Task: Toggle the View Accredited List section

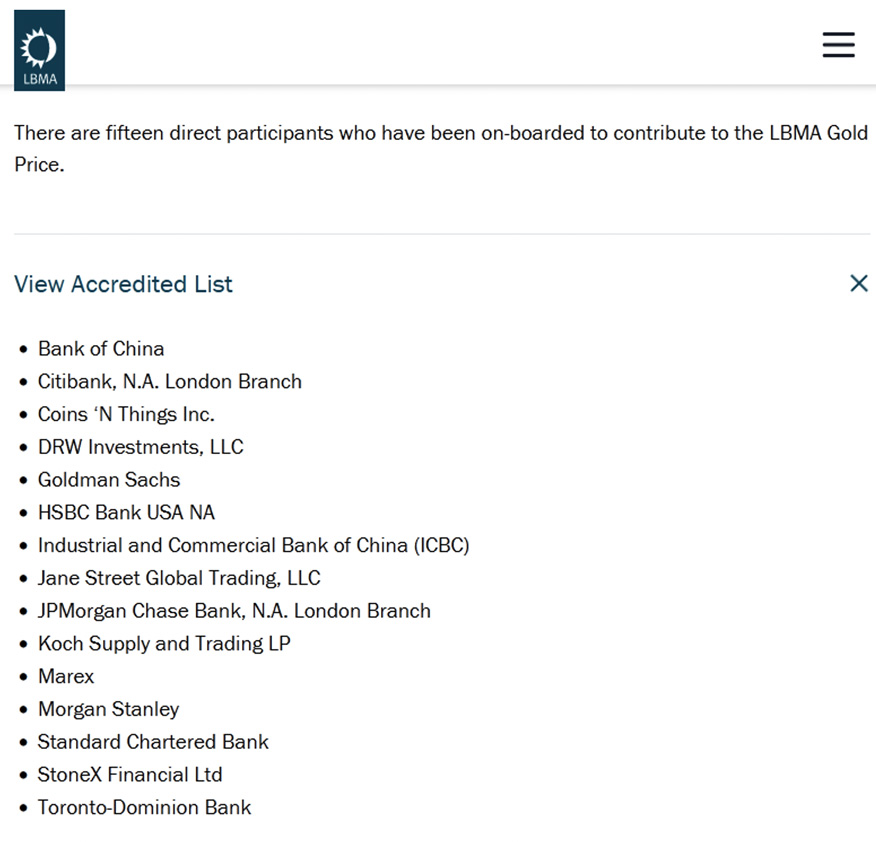Action: [x=123, y=284]
